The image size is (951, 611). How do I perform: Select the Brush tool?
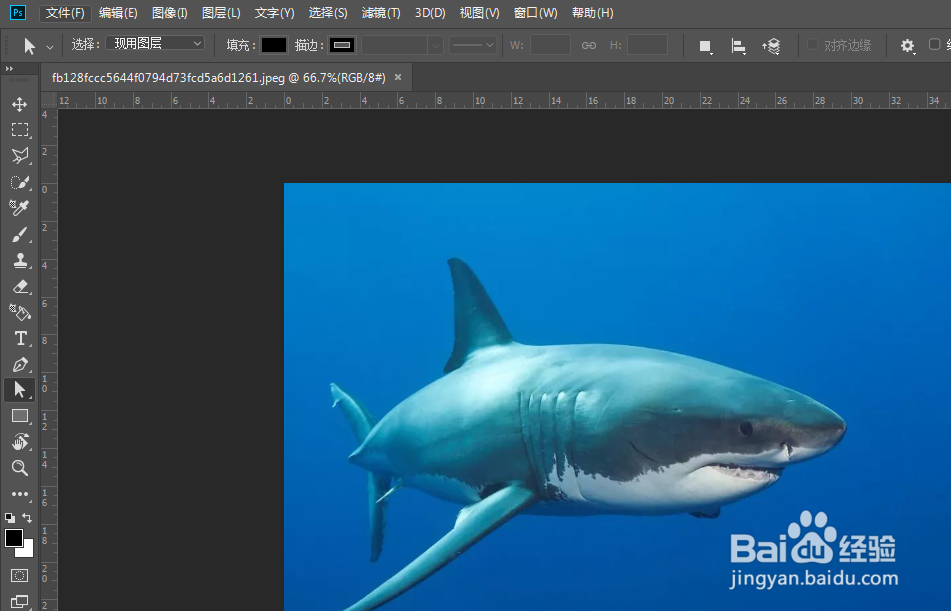19,234
